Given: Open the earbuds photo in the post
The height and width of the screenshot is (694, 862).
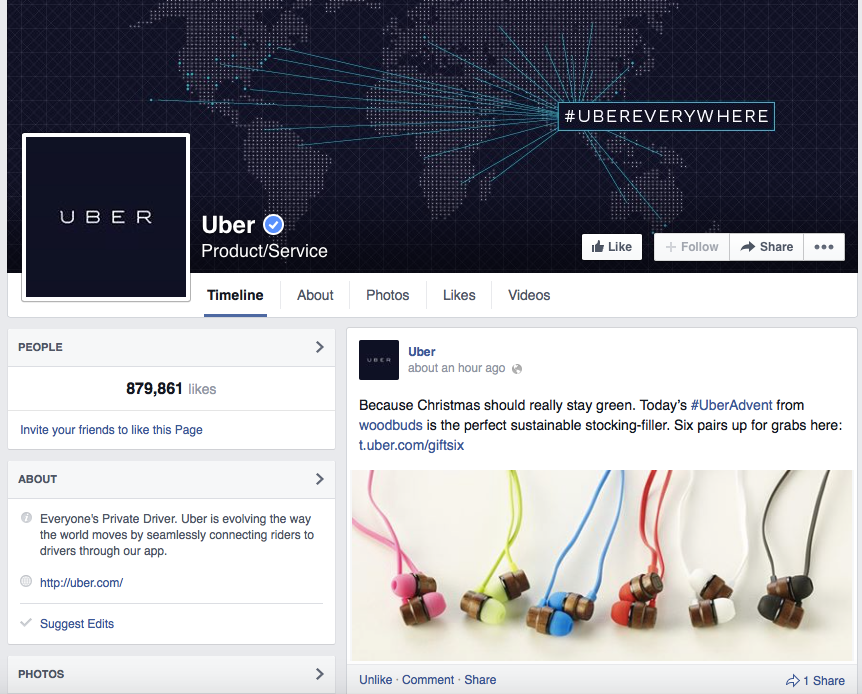Looking at the screenshot, I should pos(601,565).
